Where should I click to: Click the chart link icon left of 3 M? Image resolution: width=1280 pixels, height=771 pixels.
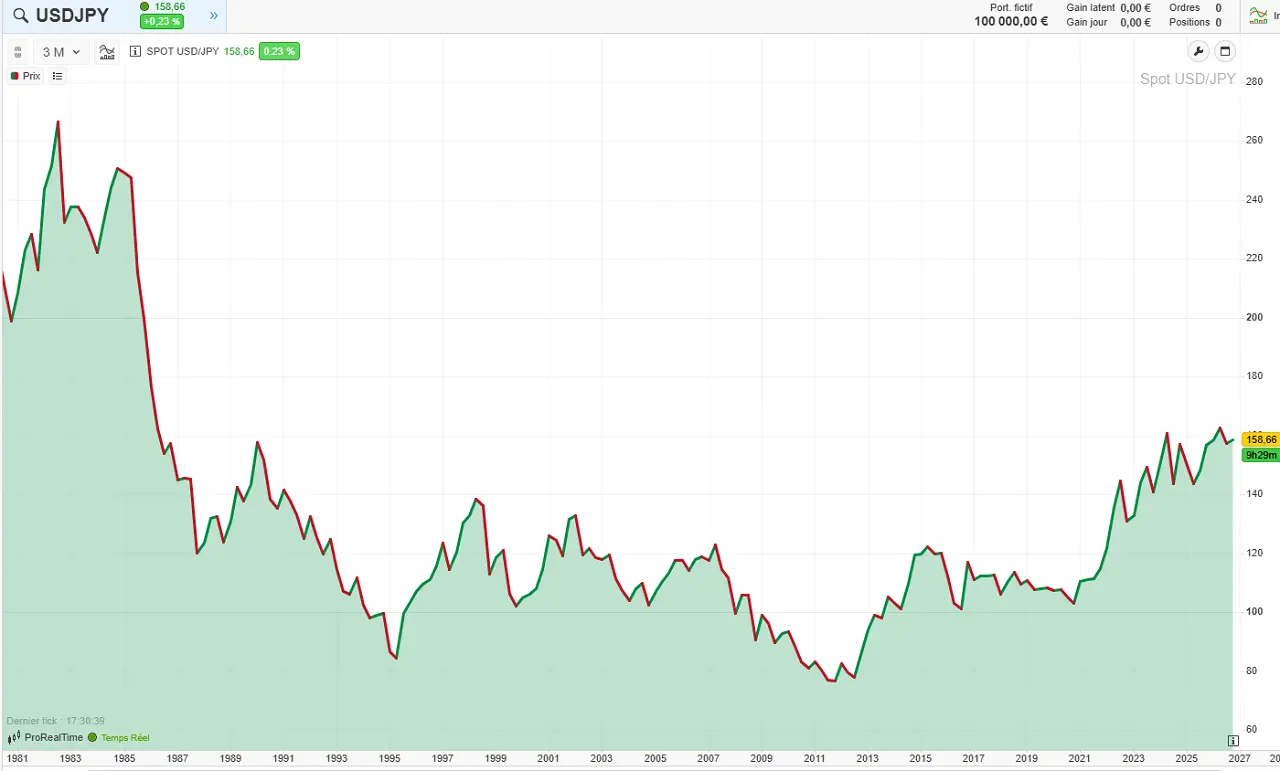[17, 52]
